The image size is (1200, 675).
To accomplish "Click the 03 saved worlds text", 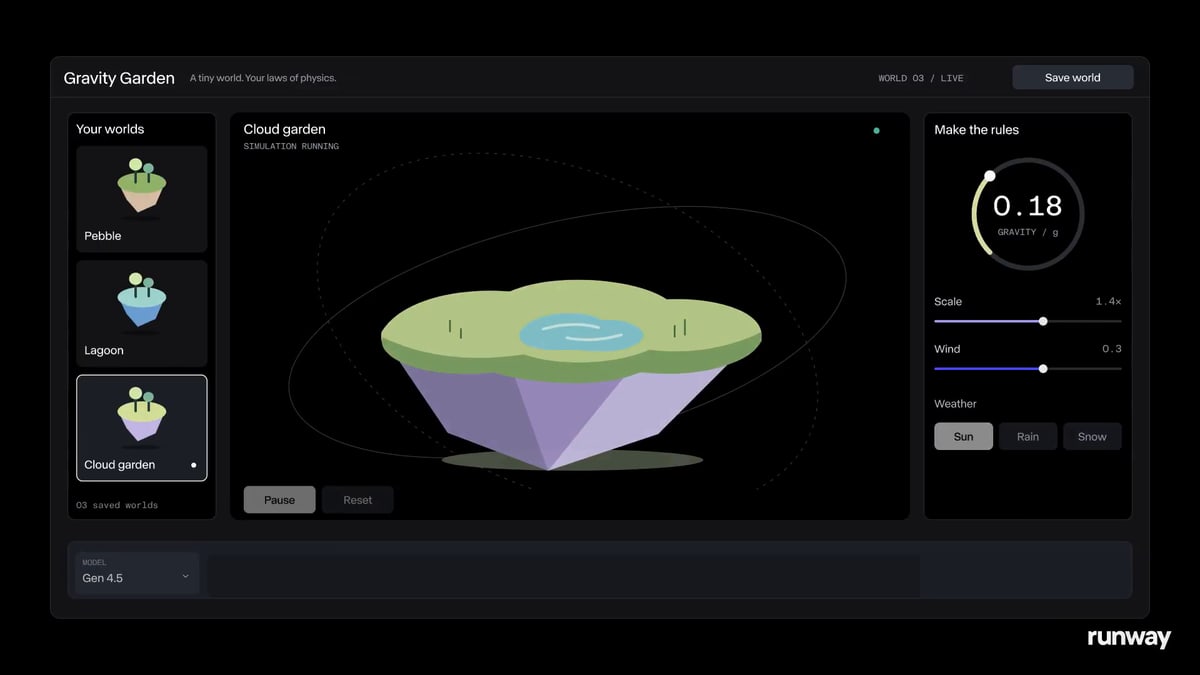I will tap(117, 505).
